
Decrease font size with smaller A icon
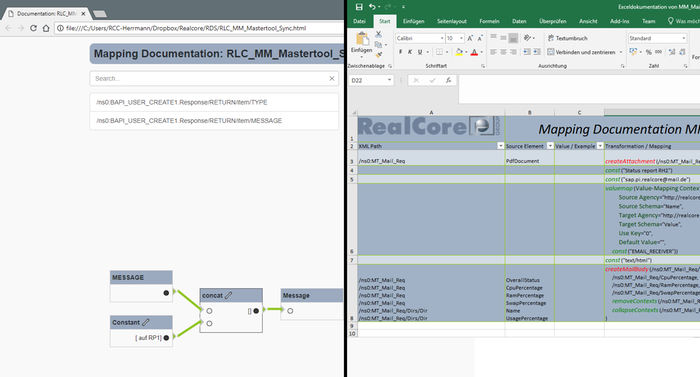tap(480, 38)
